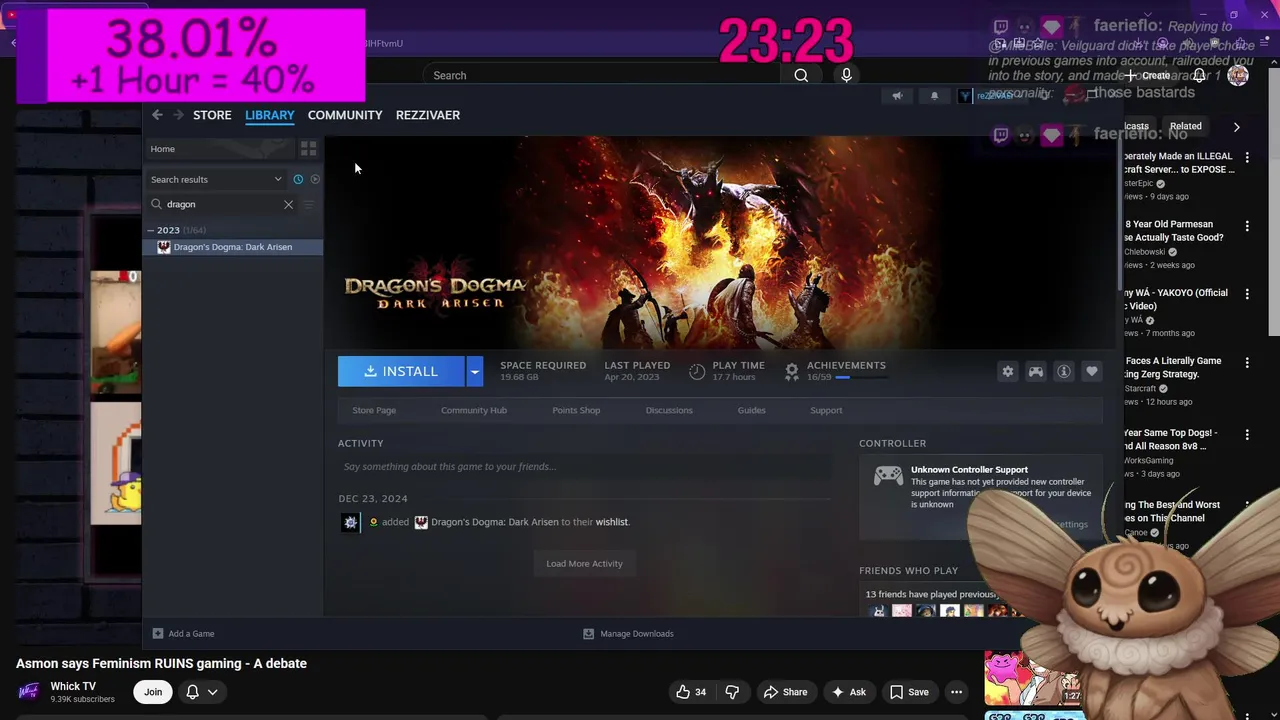
Task: Open menu for the Zerg Strategy video
Action: [x=1247, y=362]
